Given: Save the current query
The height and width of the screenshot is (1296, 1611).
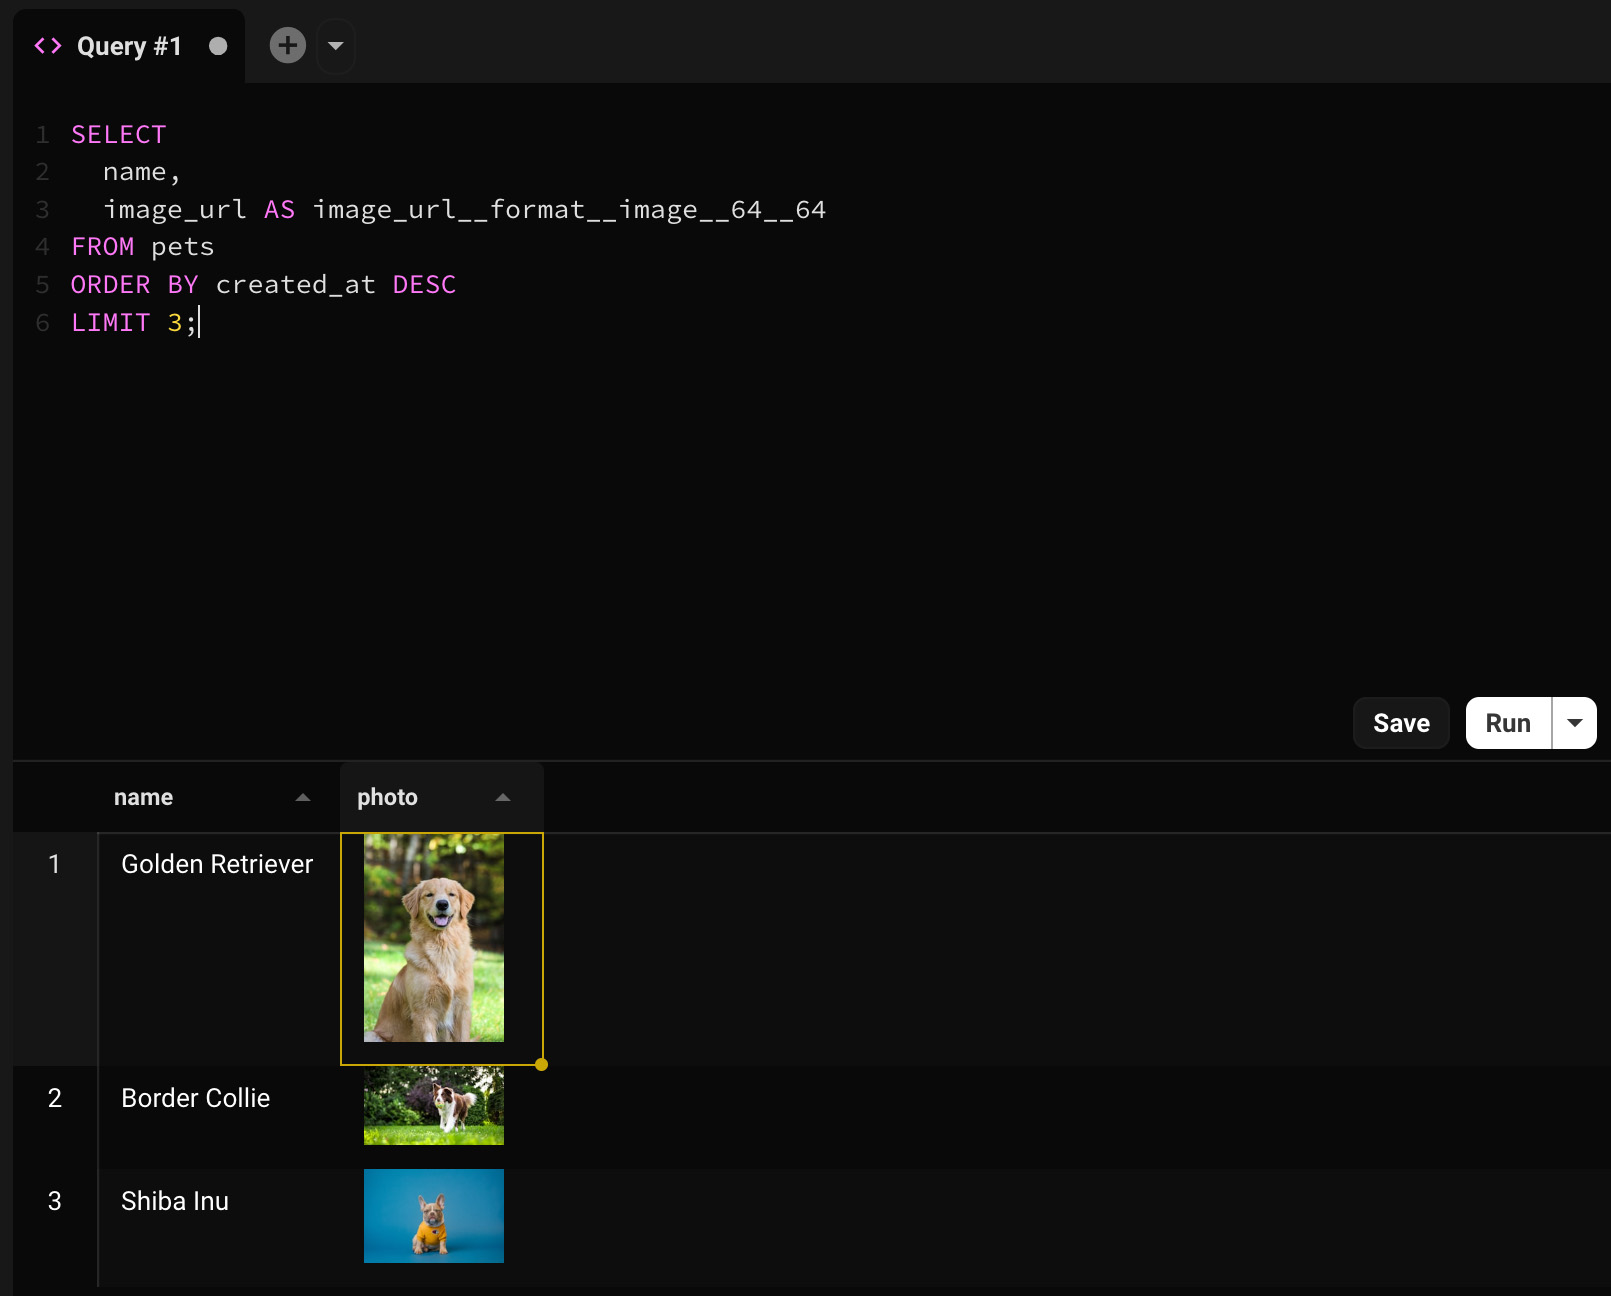Looking at the screenshot, I should 1400,723.
